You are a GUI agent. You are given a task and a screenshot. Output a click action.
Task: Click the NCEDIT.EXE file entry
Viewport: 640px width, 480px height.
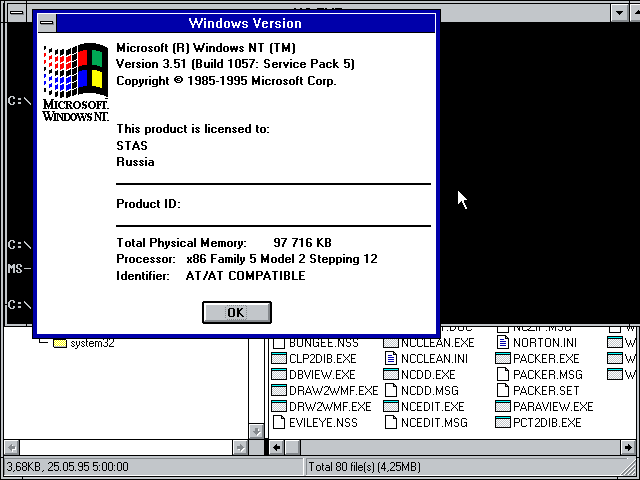432,407
